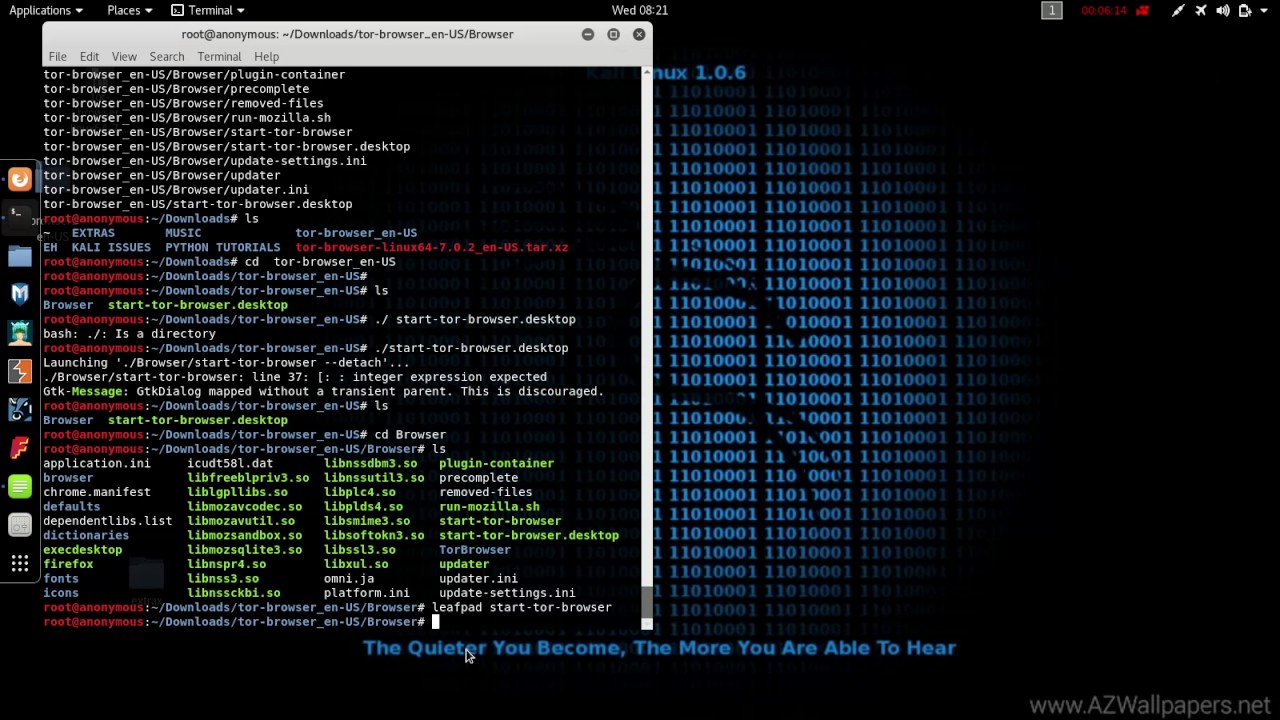This screenshot has height=720, width=1280.
Task: Open the Applications menu
Action: click(46, 10)
